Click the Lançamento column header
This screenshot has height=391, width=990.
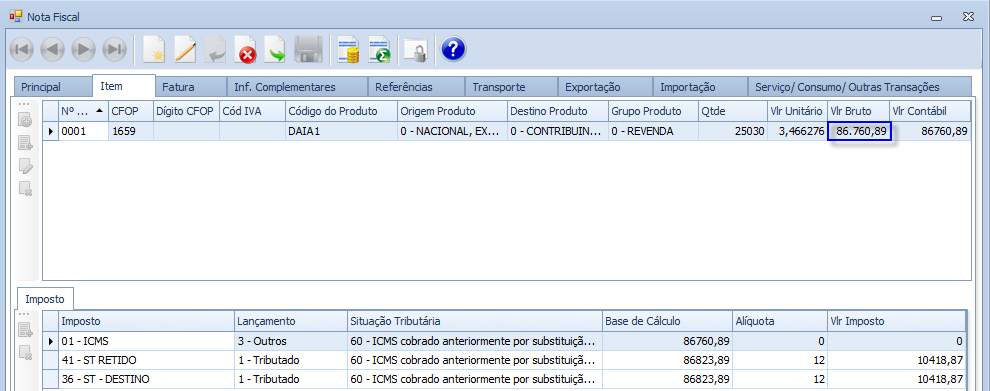point(290,322)
